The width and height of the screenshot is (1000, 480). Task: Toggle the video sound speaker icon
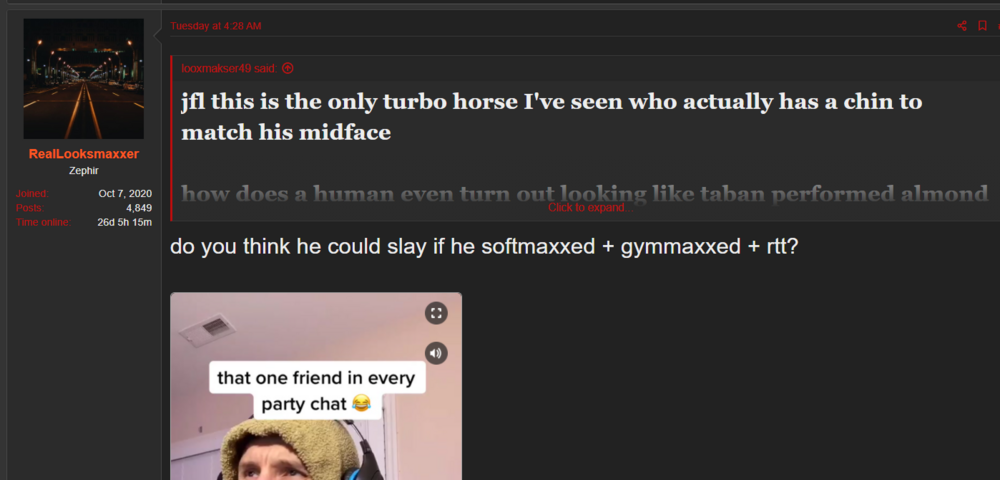(436, 353)
